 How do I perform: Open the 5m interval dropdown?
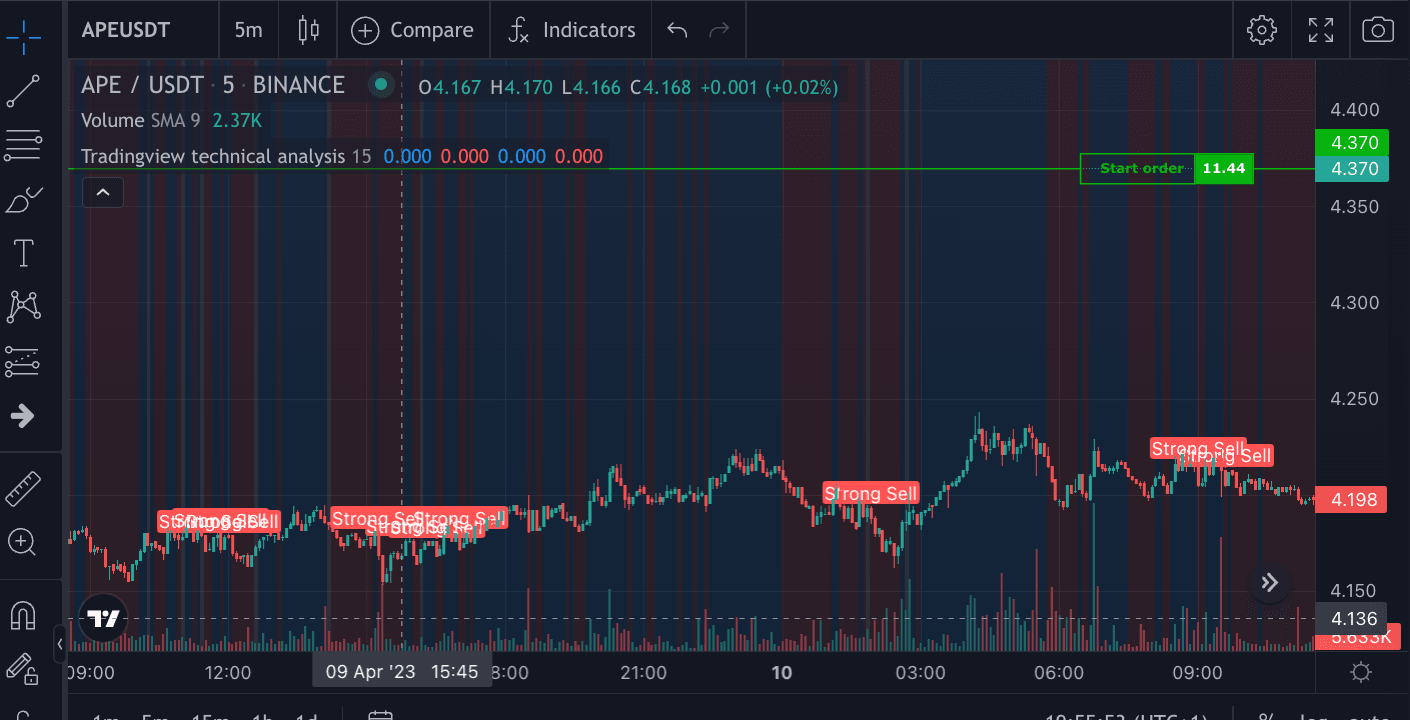tap(248, 29)
